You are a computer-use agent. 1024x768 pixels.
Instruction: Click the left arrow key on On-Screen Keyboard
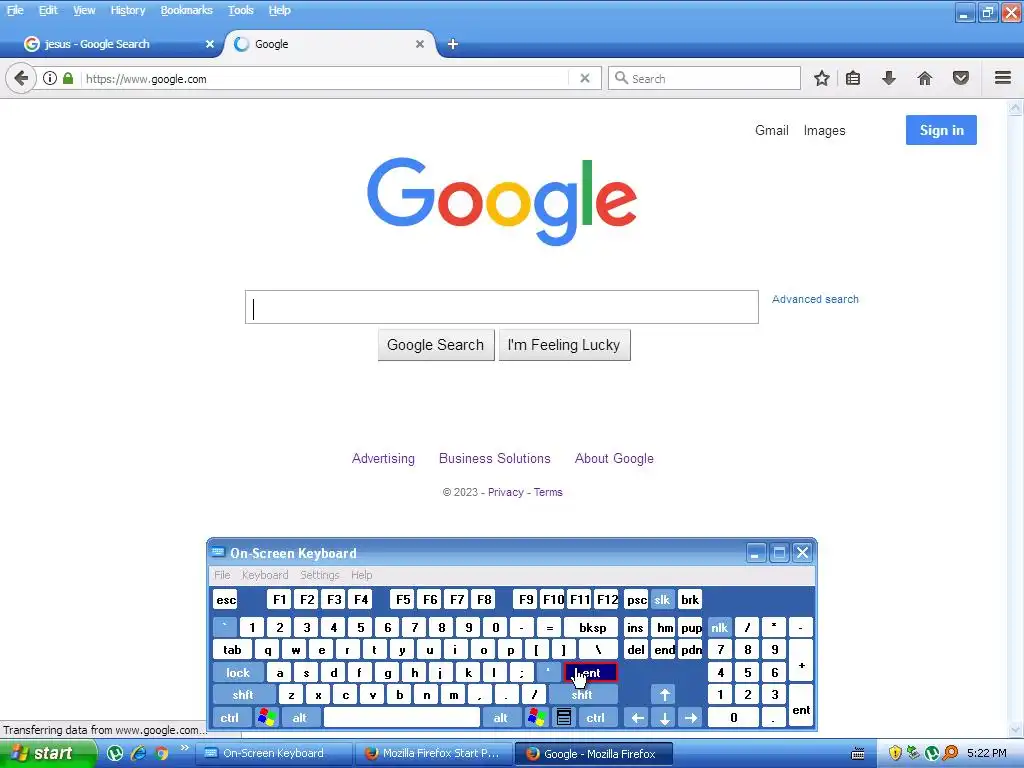(637, 718)
